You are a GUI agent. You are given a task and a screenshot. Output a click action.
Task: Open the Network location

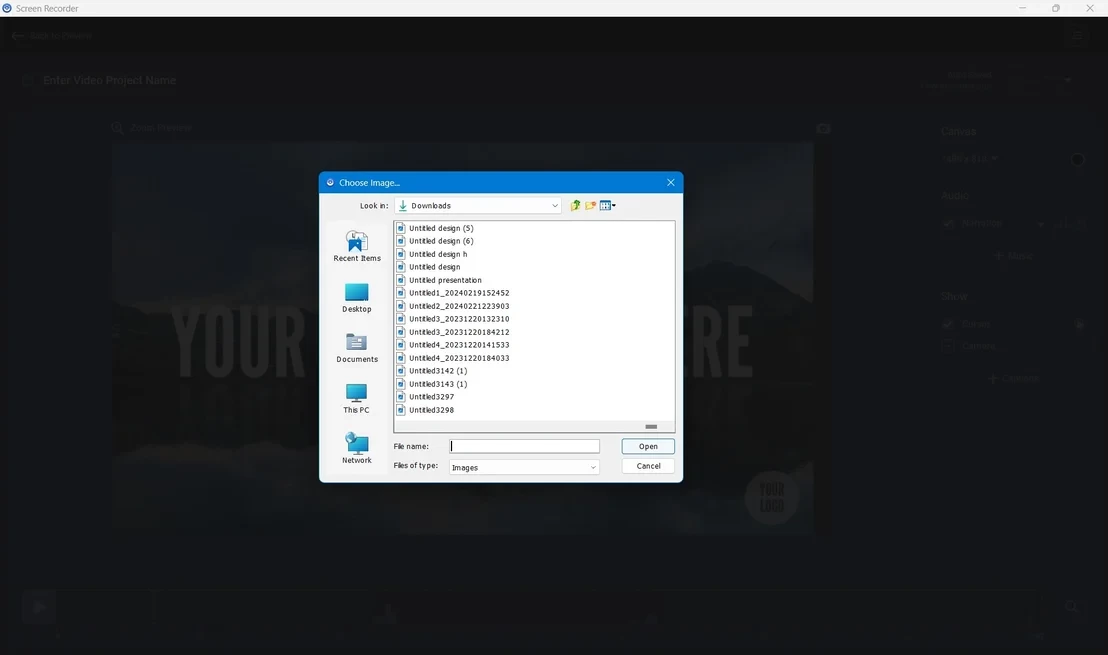pyautogui.click(x=357, y=448)
